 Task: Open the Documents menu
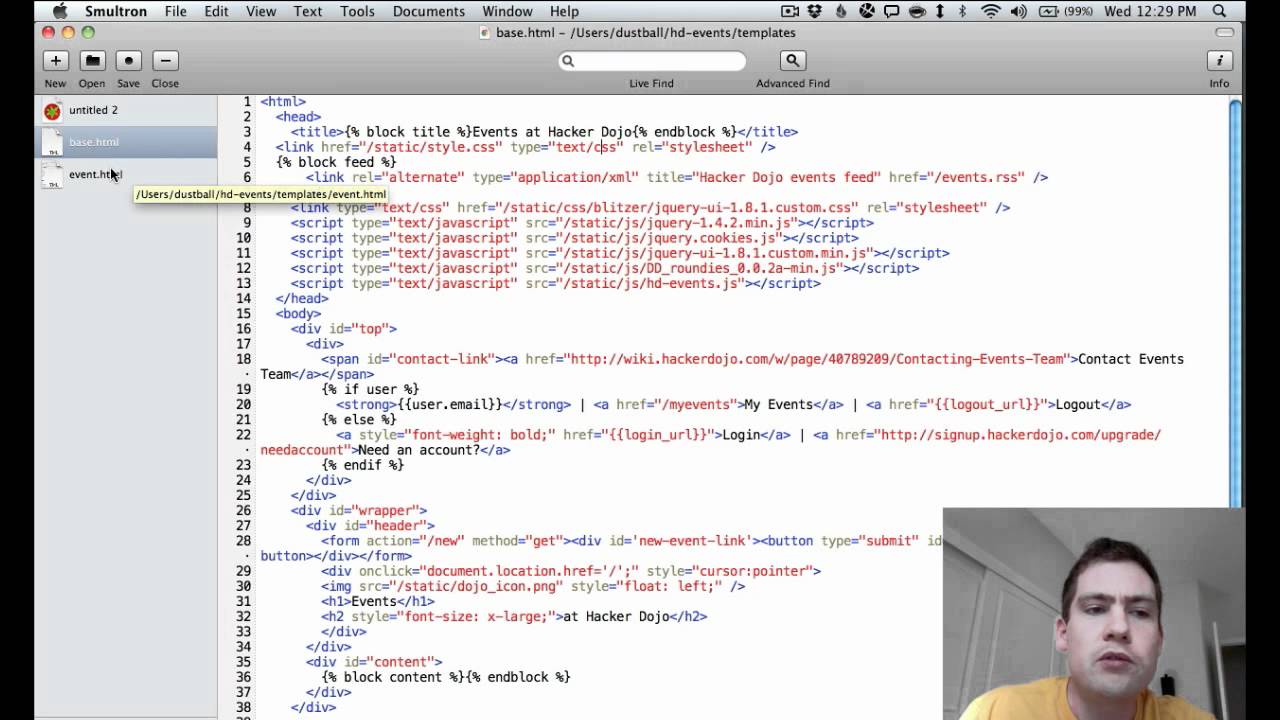pyautogui.click(x=429, y=11)
